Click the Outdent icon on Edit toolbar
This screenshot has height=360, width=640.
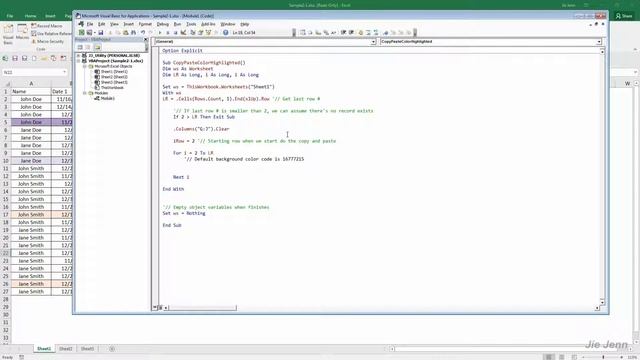(x=351, y=33)
